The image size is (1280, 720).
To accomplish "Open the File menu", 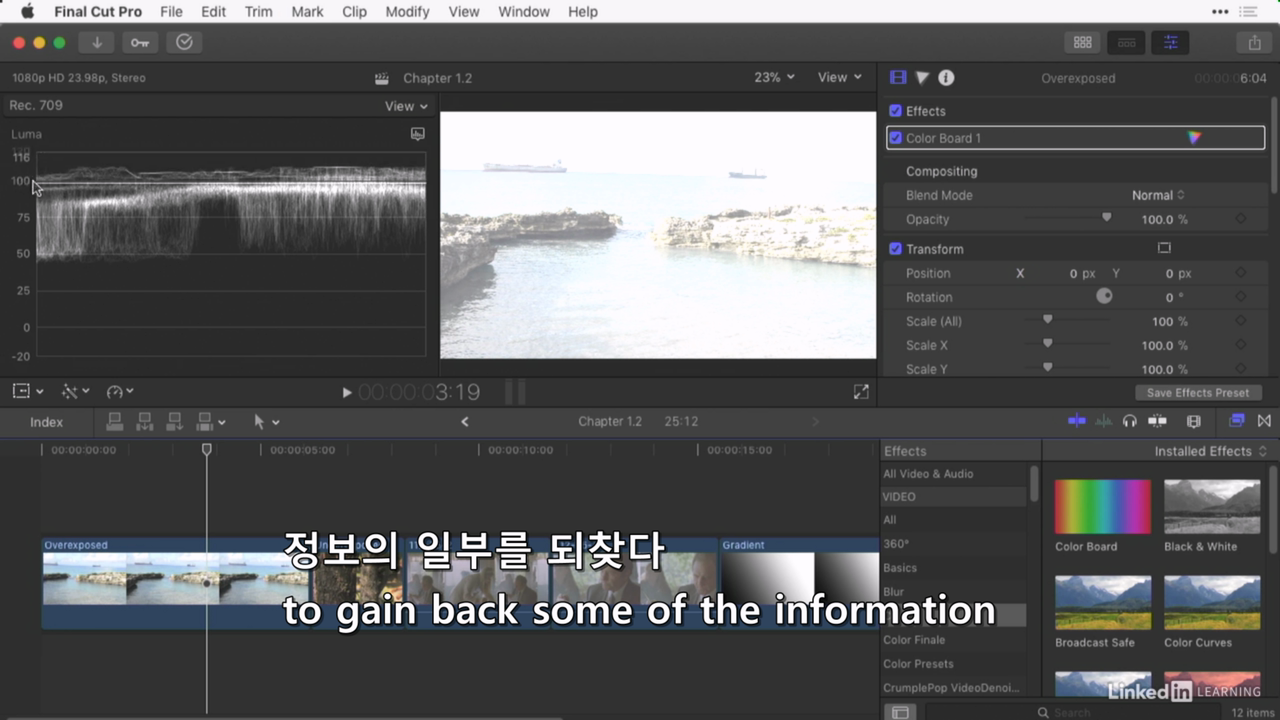I will pos(171,12).
